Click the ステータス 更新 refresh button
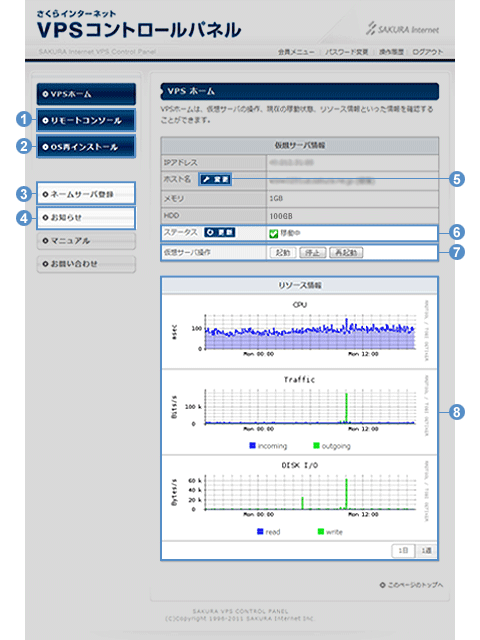Image resolution: width=480 pixels, height=640 pixels. [x=220, y=232]
